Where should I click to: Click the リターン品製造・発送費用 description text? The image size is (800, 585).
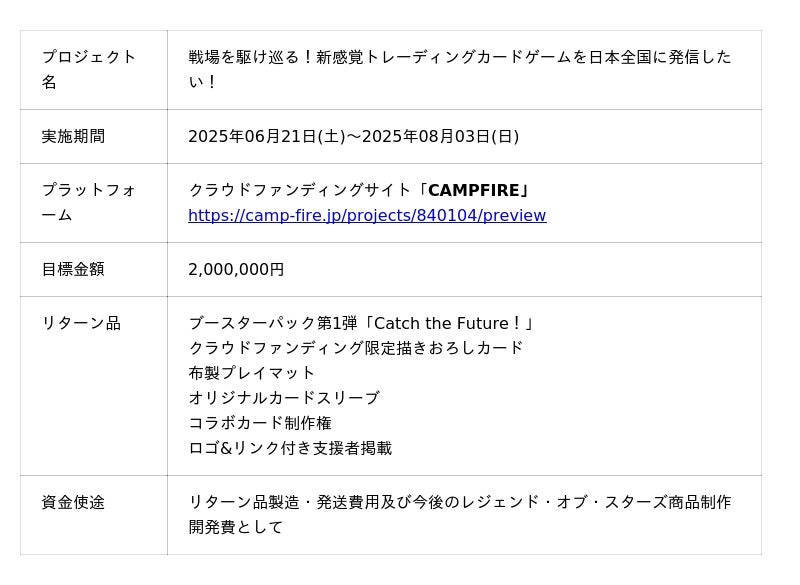(x=460, y=502)
